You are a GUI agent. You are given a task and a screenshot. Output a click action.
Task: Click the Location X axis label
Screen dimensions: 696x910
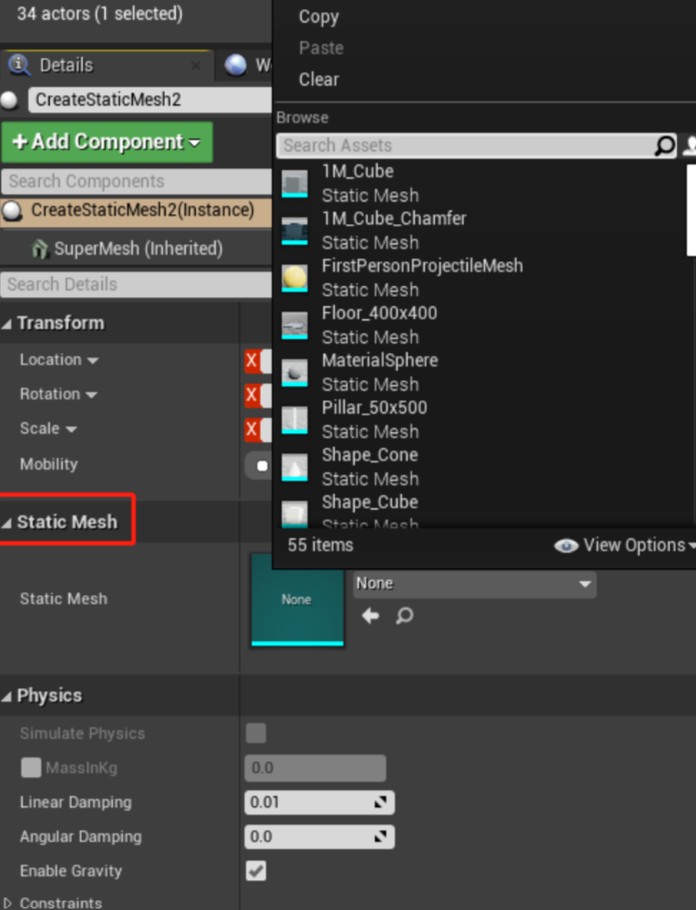click(x=251, y=360)
